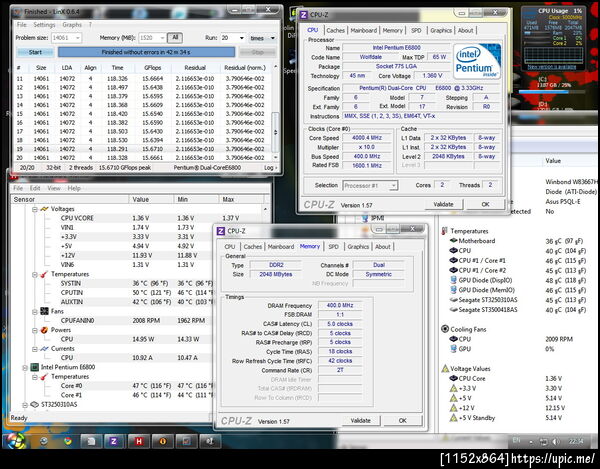
Task: Collapse the Voltages node in HWMonitor
Action: (34, 209)
